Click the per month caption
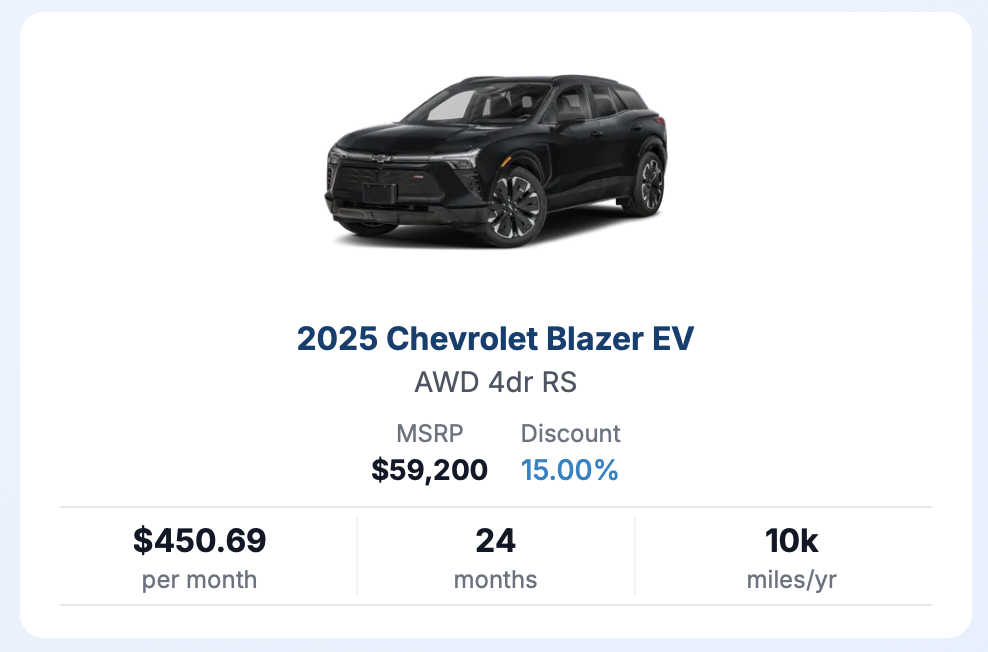Image resolution: width=988 pixels, height=652 pixels. pos(200,580)
